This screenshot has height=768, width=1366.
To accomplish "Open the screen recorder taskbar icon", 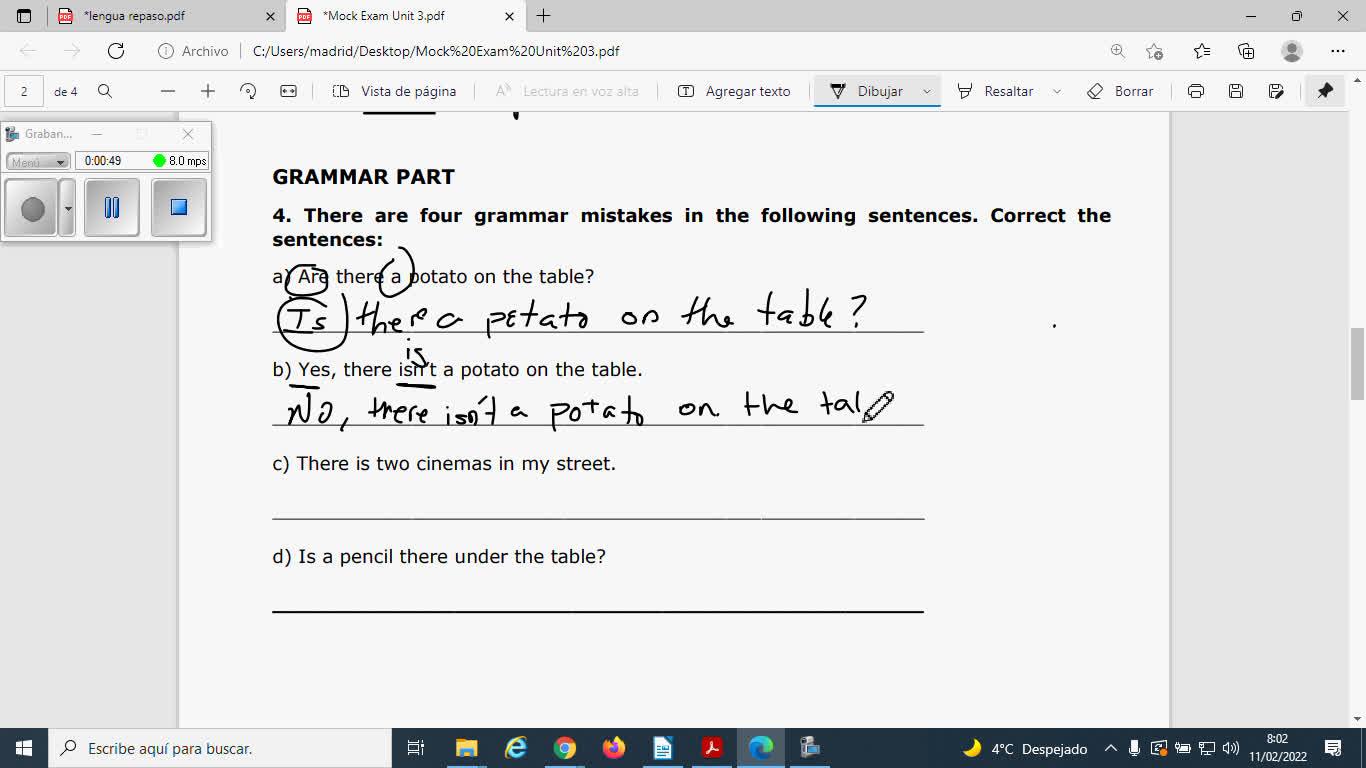I will 811,748.
